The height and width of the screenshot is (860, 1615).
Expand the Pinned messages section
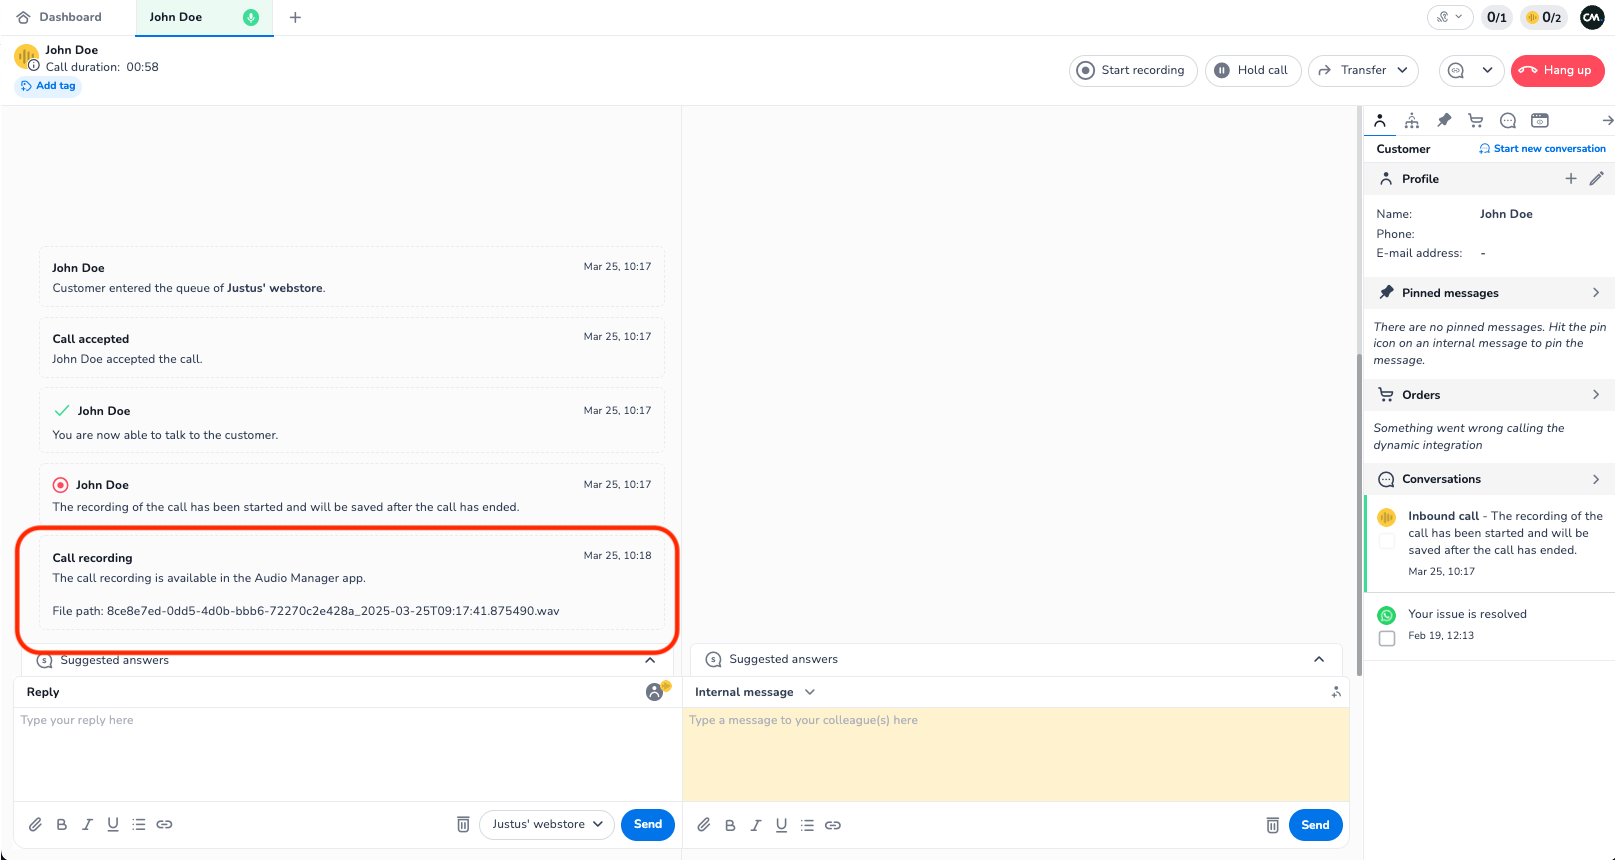coord(1595,293)
